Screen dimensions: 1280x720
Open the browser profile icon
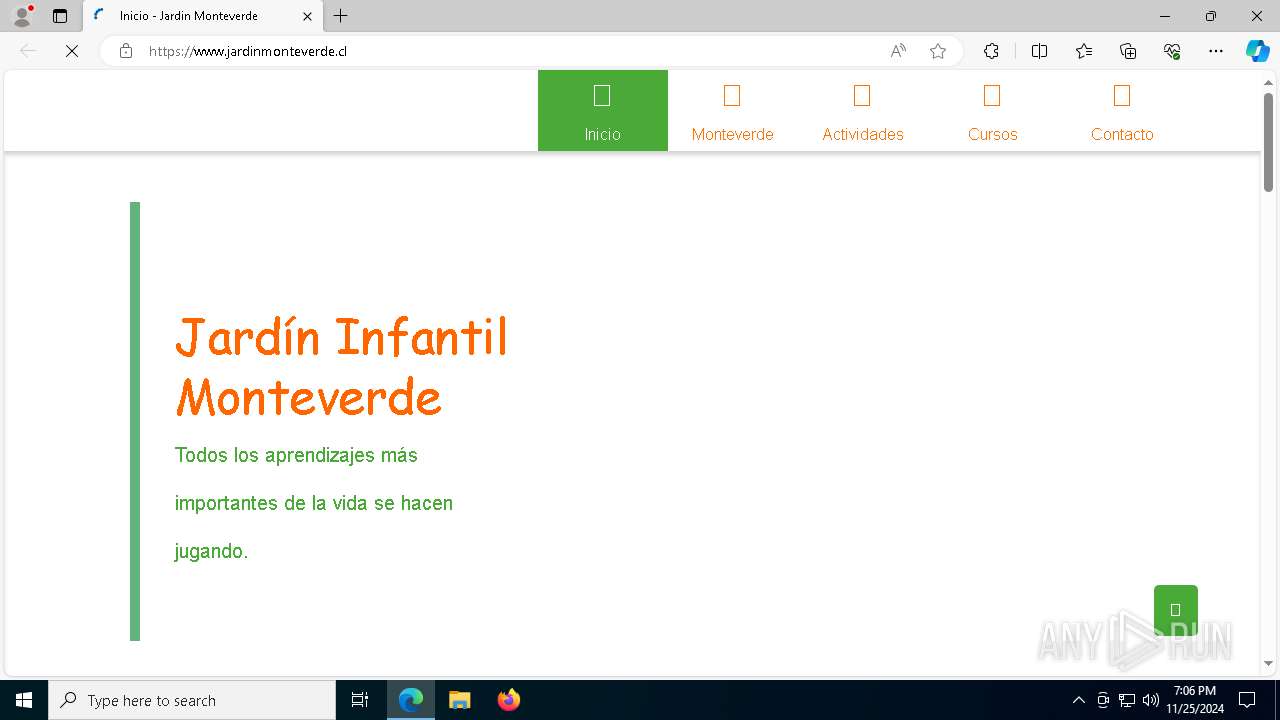click(22, 16)
